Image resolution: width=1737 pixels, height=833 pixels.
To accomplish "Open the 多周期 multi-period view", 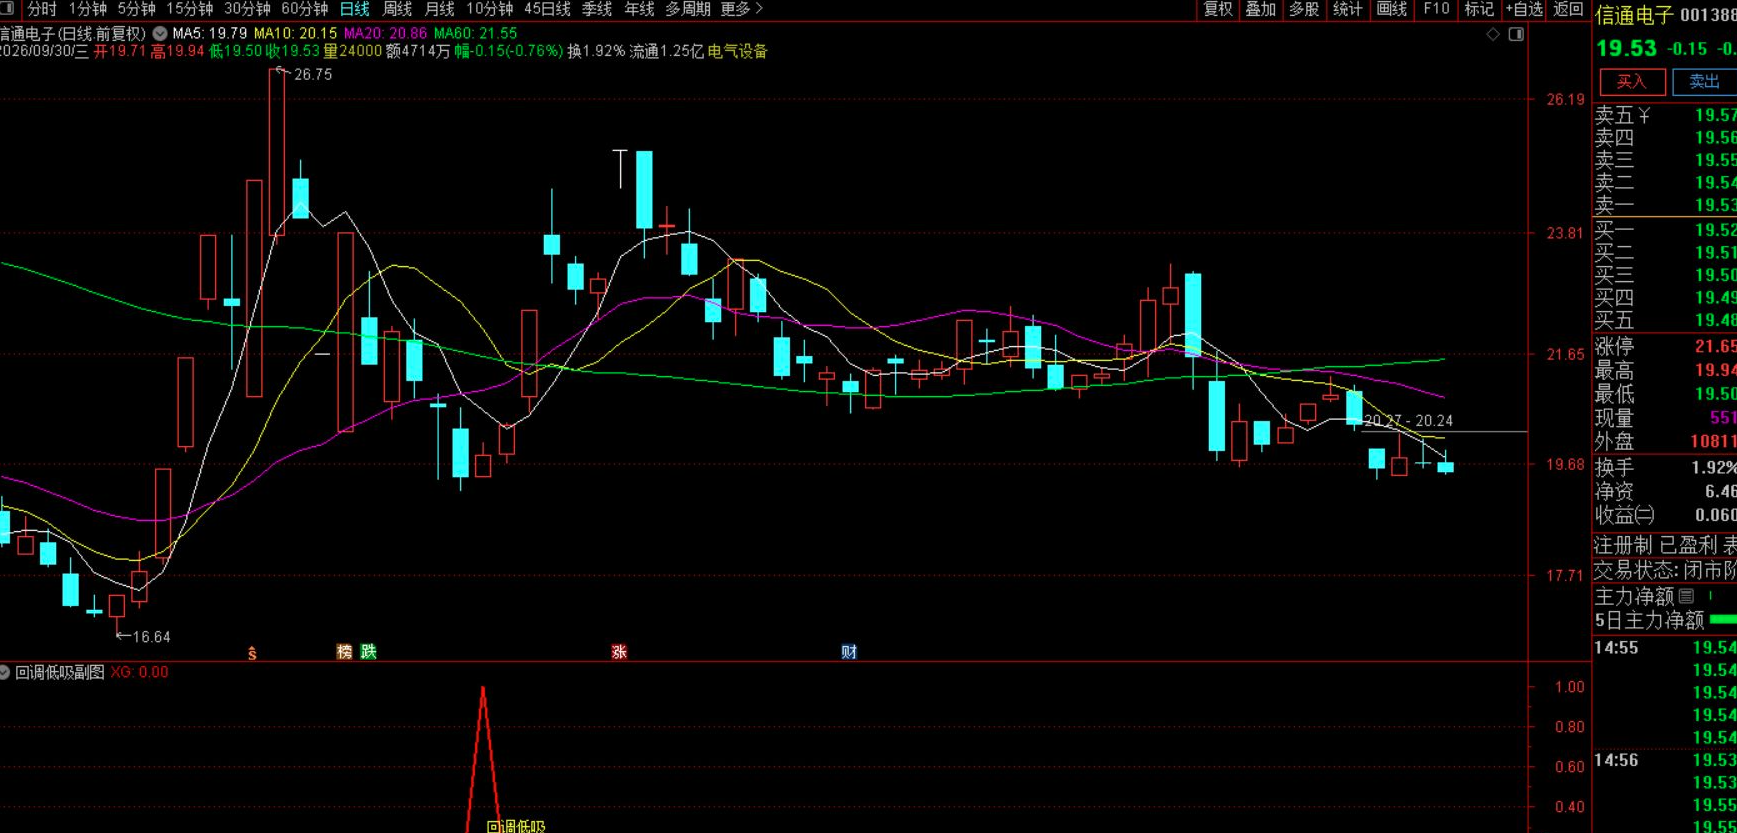I will 688,9.
